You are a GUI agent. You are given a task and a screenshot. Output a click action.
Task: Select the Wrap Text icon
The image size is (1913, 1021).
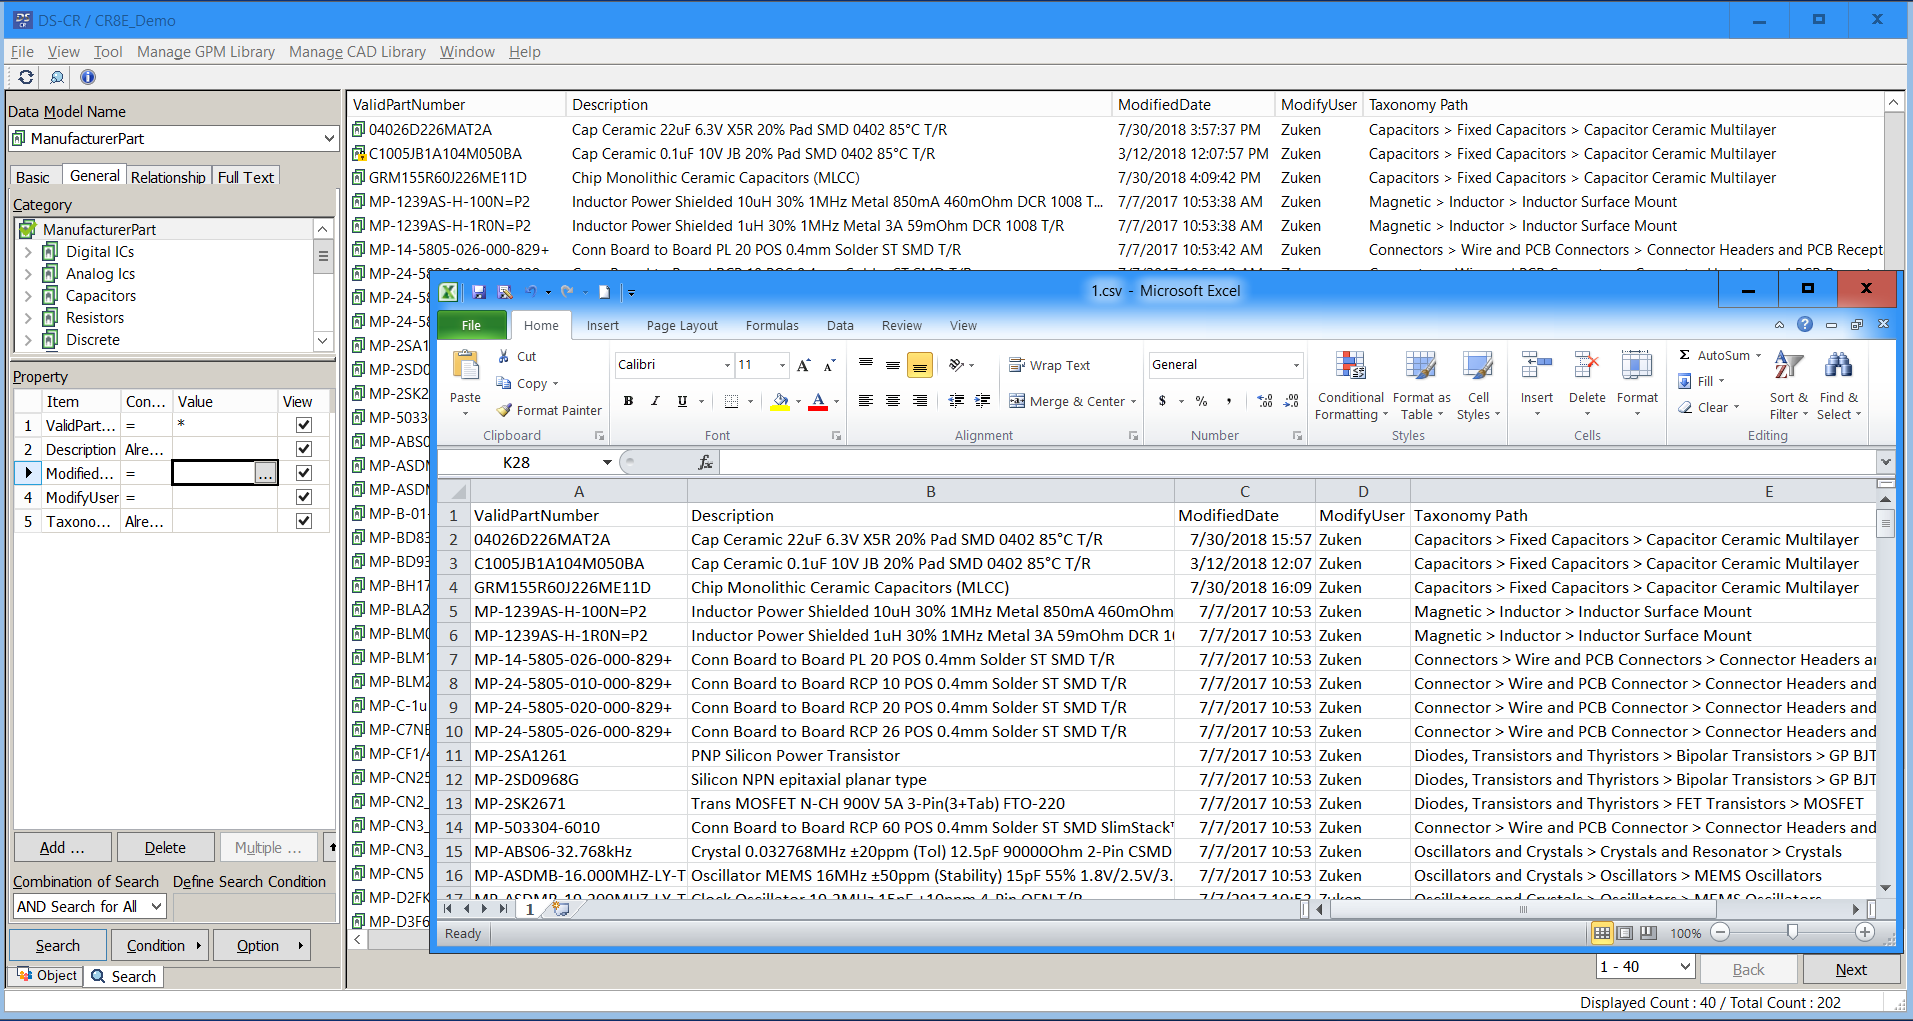point(1017,364)
